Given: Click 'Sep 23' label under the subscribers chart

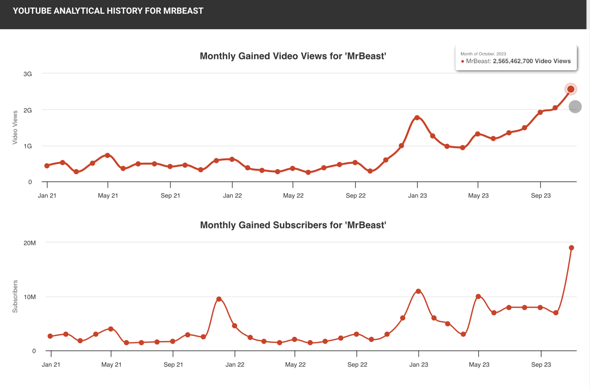Looking at the screenshot, I should pyautogui.click(x=541, y=365).
